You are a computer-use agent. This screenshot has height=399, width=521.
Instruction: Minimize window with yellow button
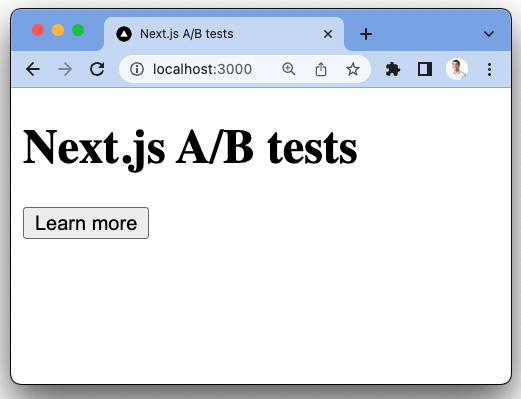coord(58,30)
